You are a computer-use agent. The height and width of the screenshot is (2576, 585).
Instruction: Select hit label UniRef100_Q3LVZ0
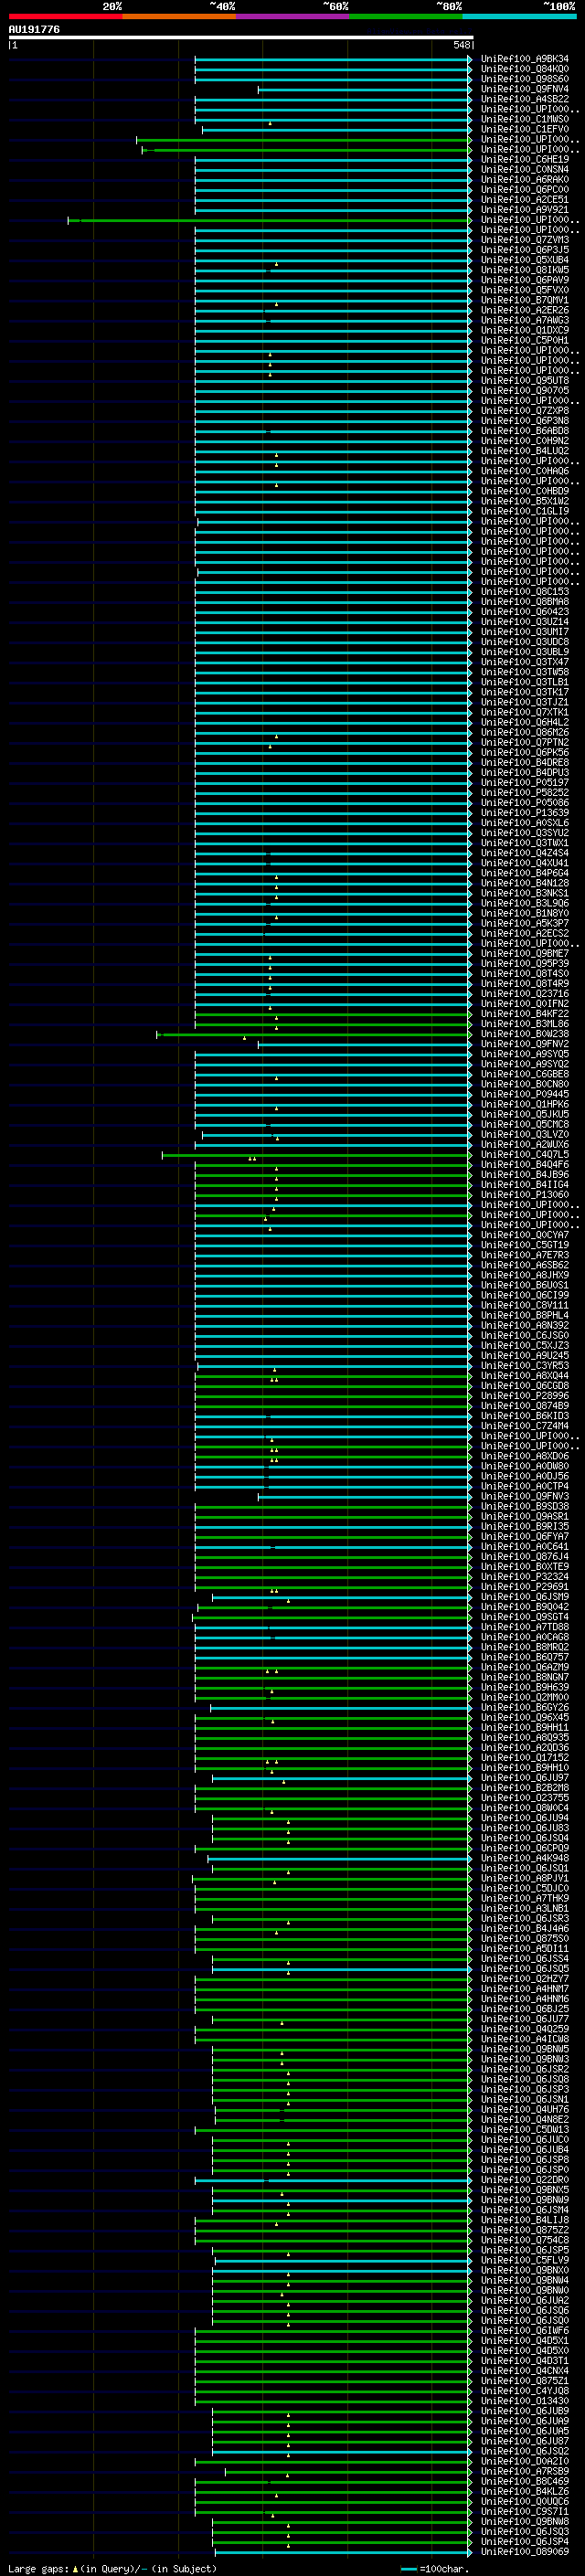pyautogui.click(x=525, y=1134)
